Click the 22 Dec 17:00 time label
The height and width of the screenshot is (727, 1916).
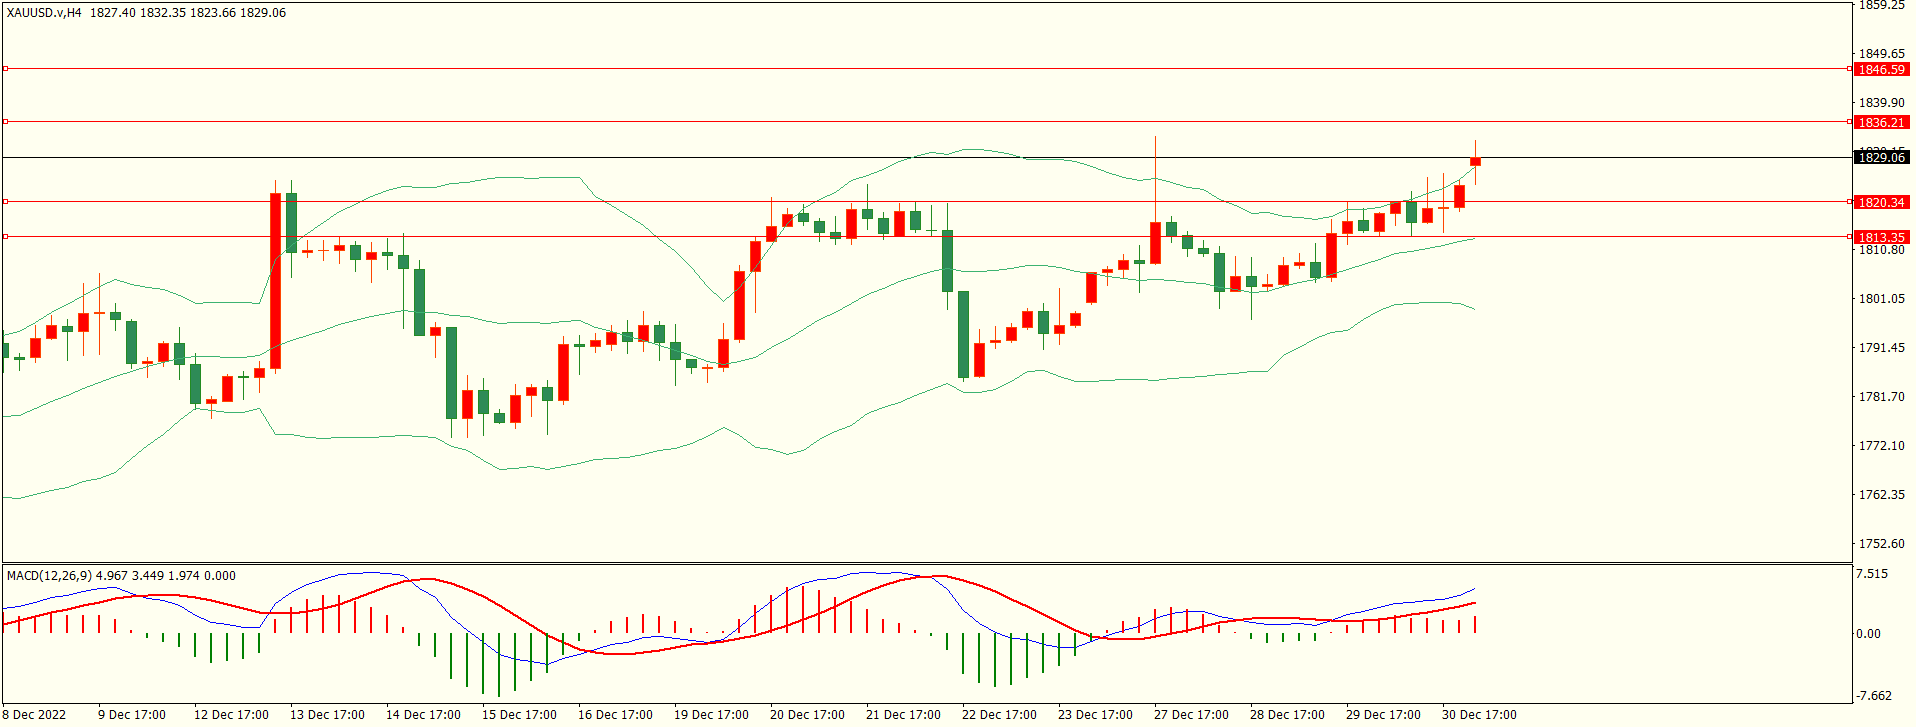coord(999,715)
